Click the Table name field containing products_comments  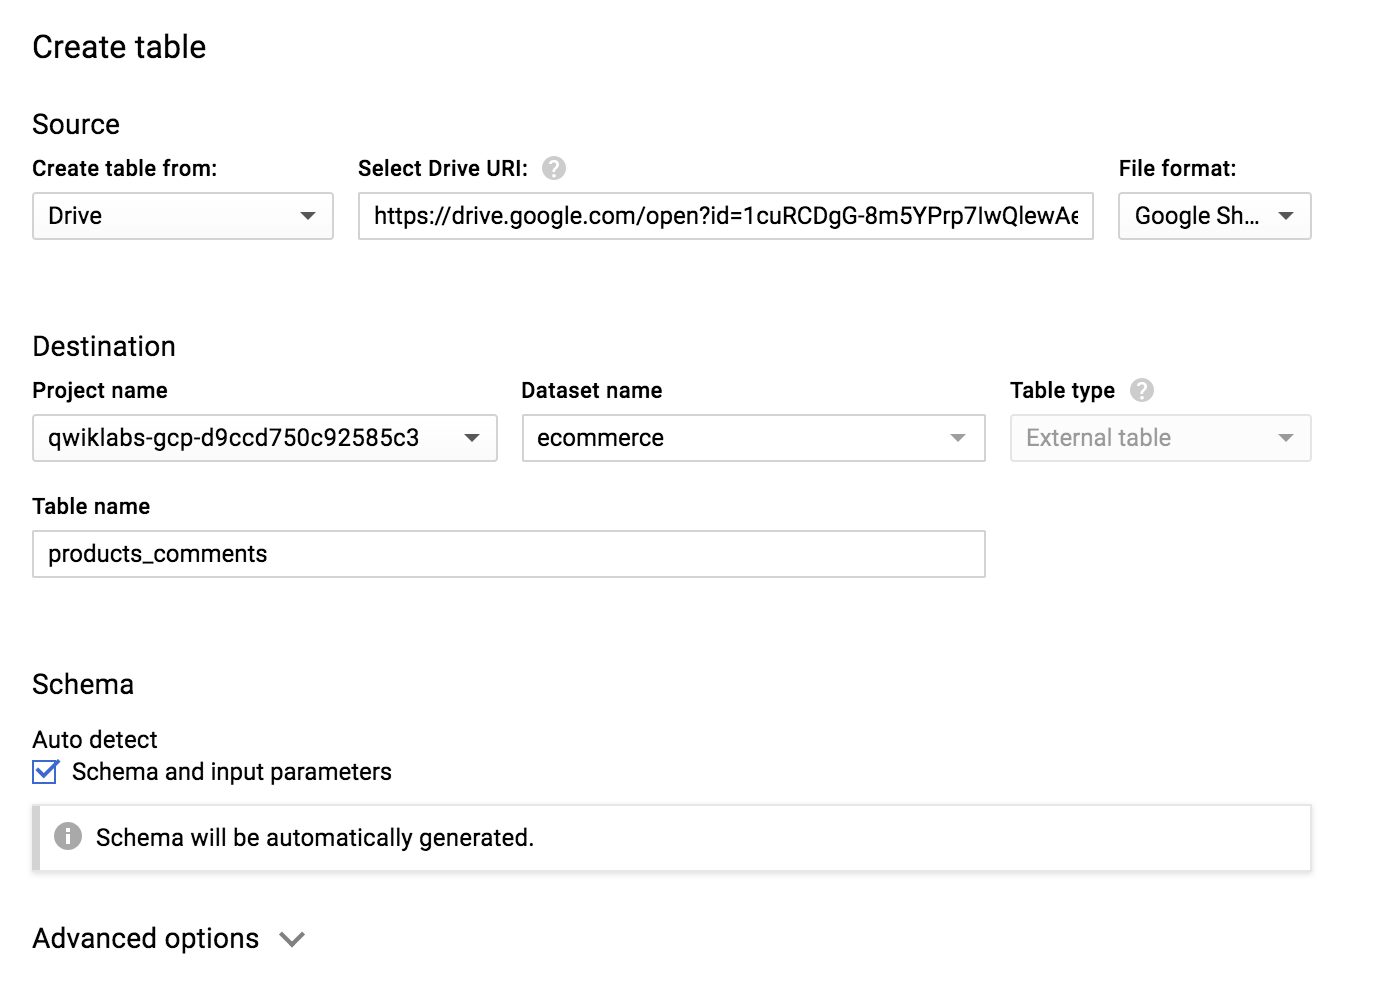[x=509, y=553]
